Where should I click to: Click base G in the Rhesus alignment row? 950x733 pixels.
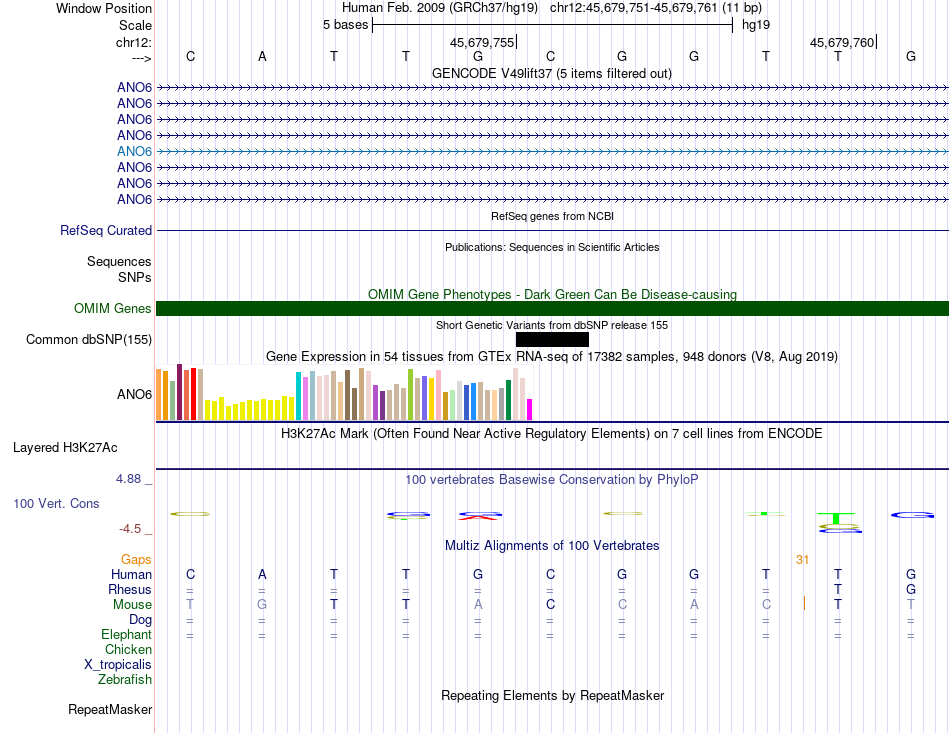point(911,589)
